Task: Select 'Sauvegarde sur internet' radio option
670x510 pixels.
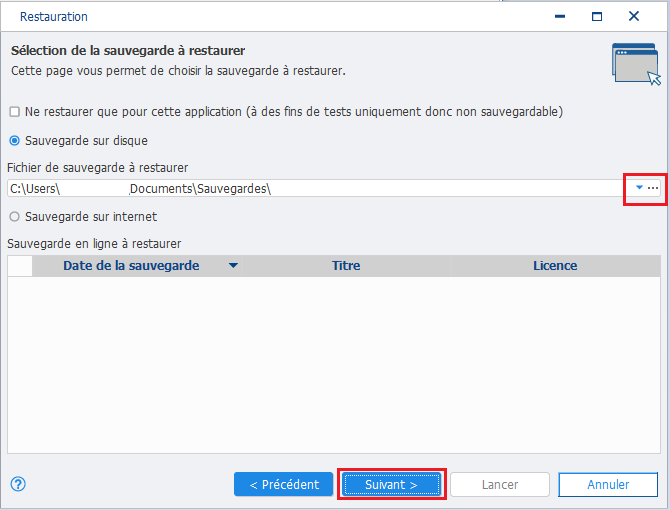Action: (x=15, y=217)
